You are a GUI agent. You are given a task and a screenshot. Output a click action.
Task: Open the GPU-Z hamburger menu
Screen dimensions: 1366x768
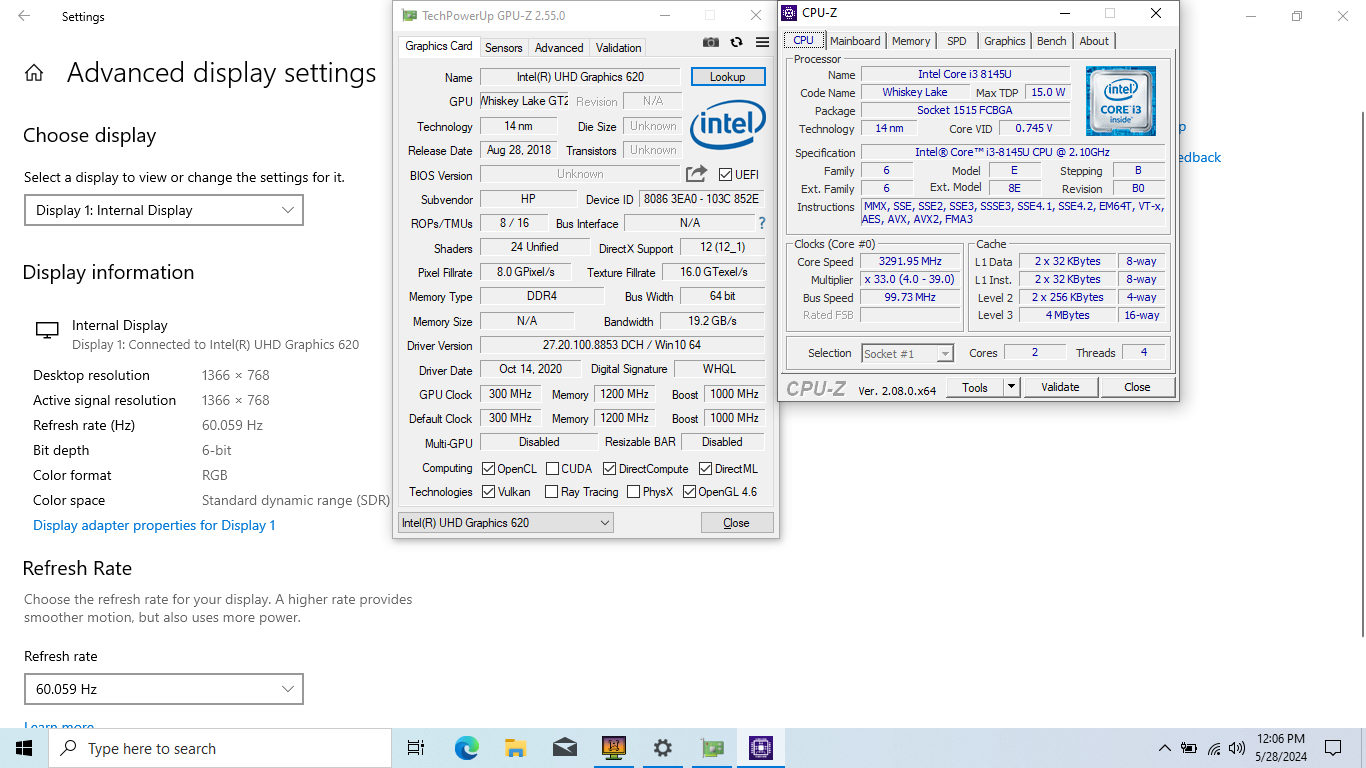763,43
